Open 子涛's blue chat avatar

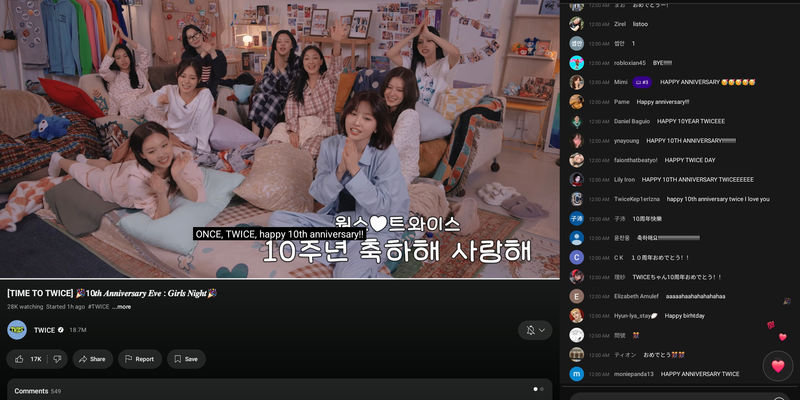(x=577, y=218)
